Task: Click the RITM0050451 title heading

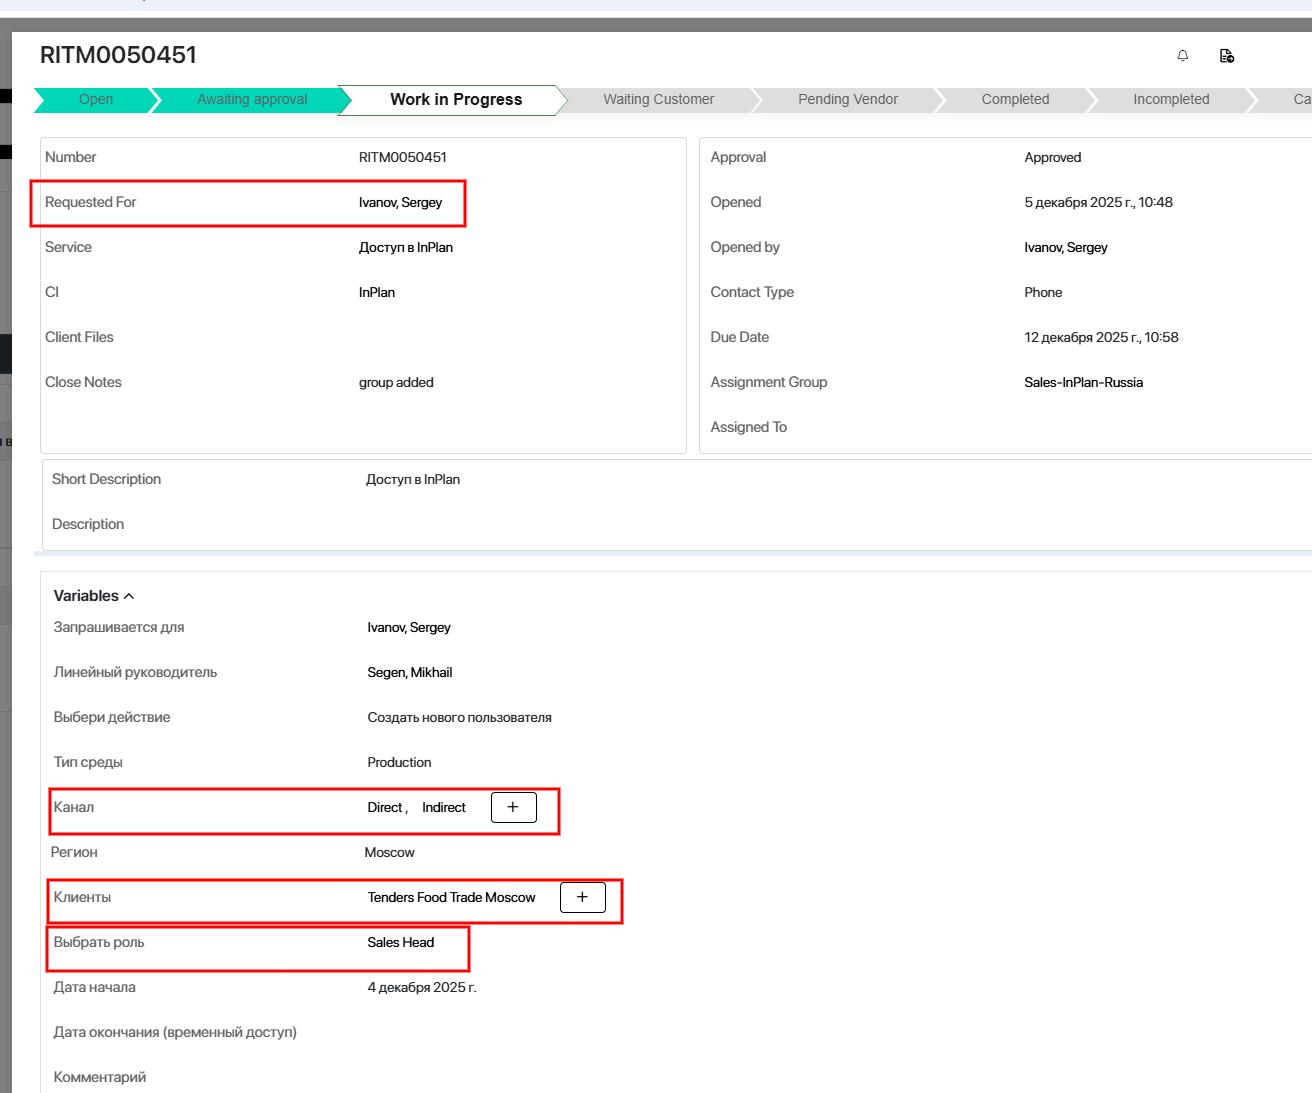Action: tap(118, 55)
